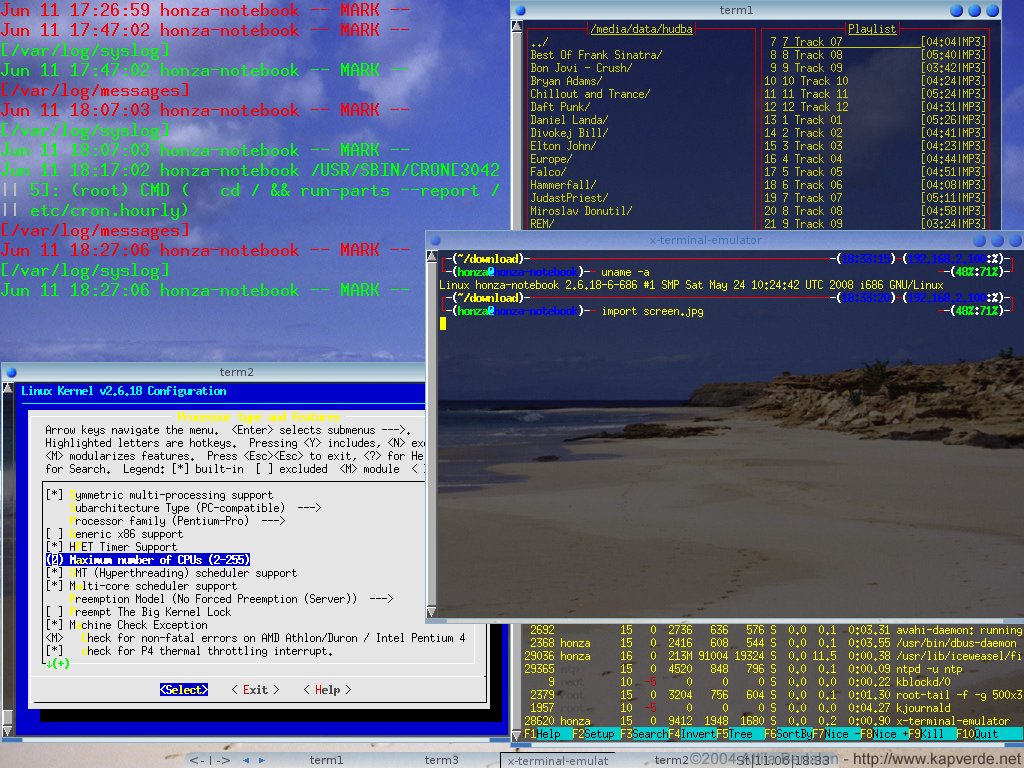Image resolution: width=1024 pixels, height=768 pixels.
Task: Select playlist entry 10 Track 10
Action: tap(875, 81)
